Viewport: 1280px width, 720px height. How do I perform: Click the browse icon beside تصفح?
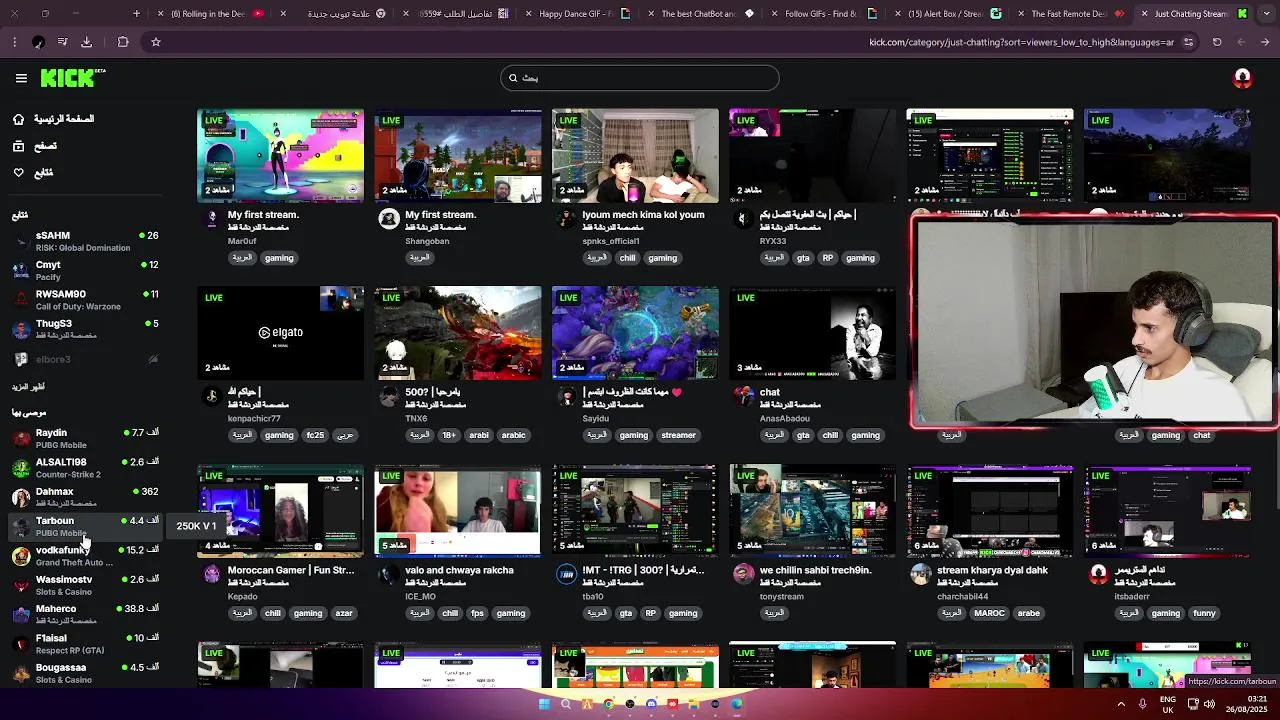pos(18,146)
